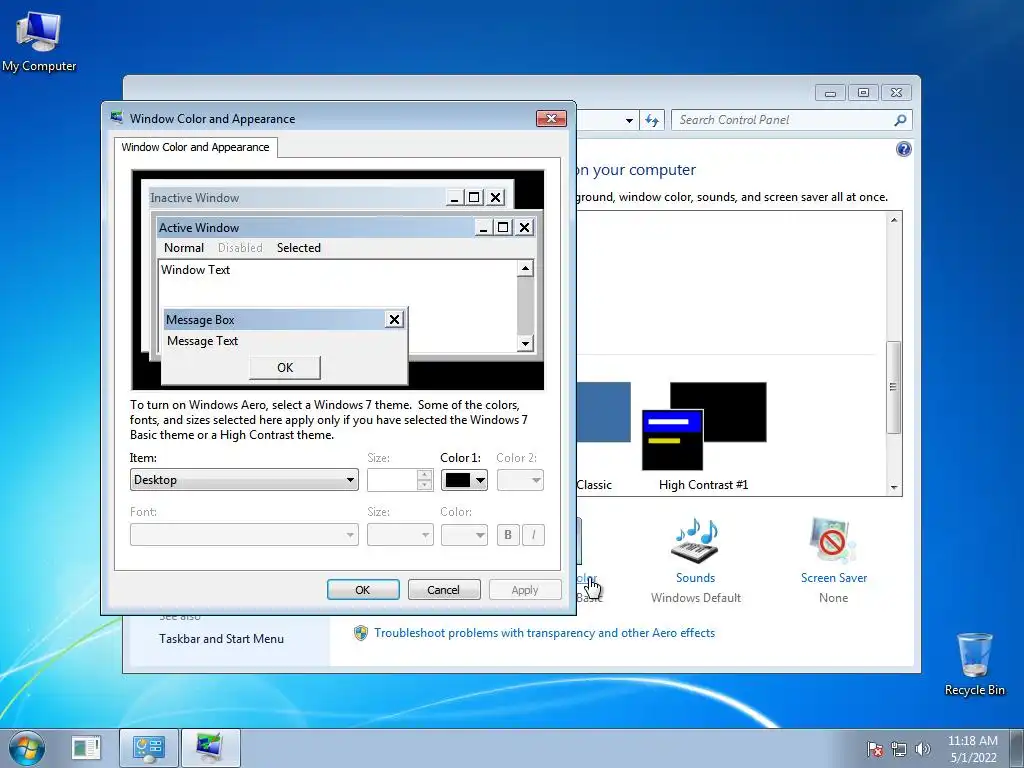Open Taskbar and Start Menu link
The width and height of the screenshot is (1024, 768).
pos(221,639)
